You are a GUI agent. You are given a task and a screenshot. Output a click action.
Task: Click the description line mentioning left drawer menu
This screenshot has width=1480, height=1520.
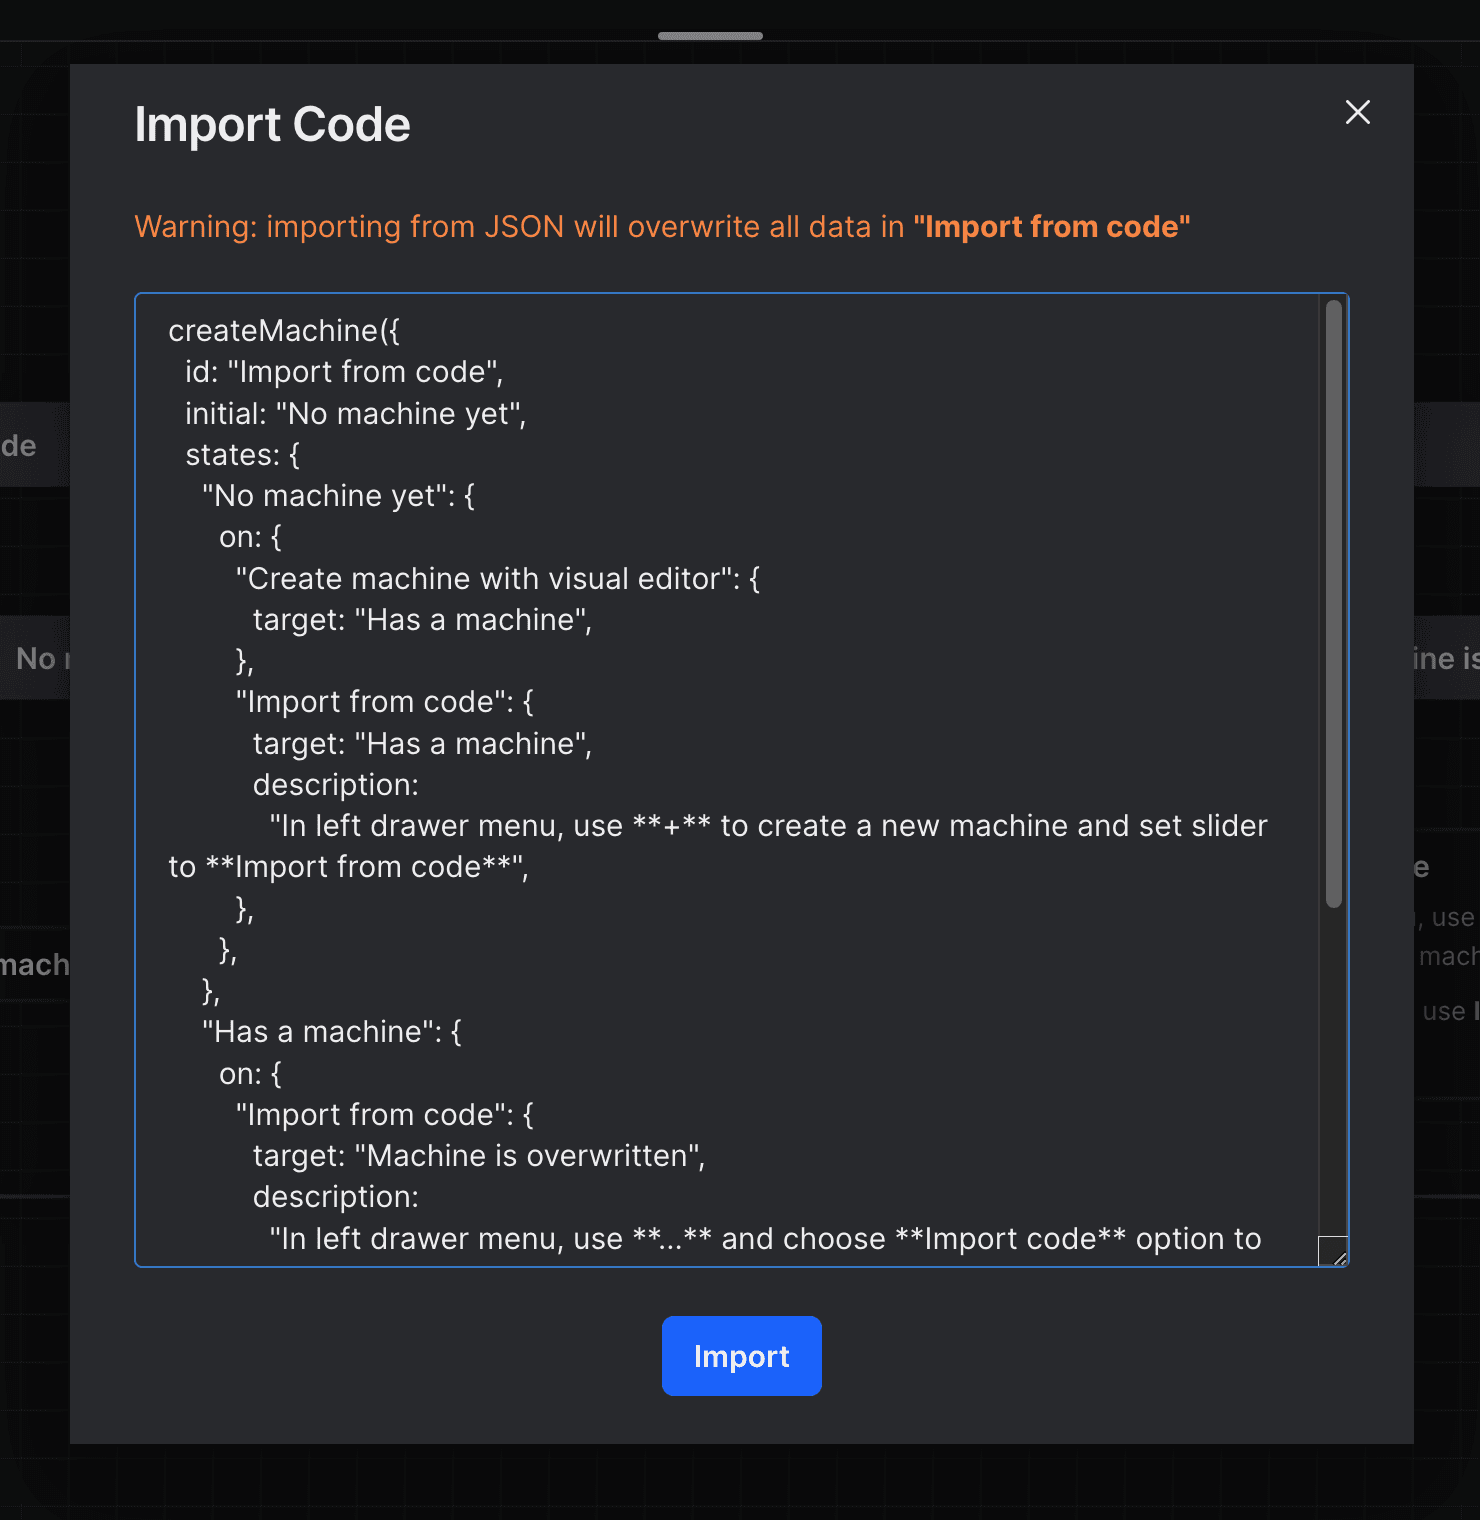pyautogui.click(x=767, y=825)
